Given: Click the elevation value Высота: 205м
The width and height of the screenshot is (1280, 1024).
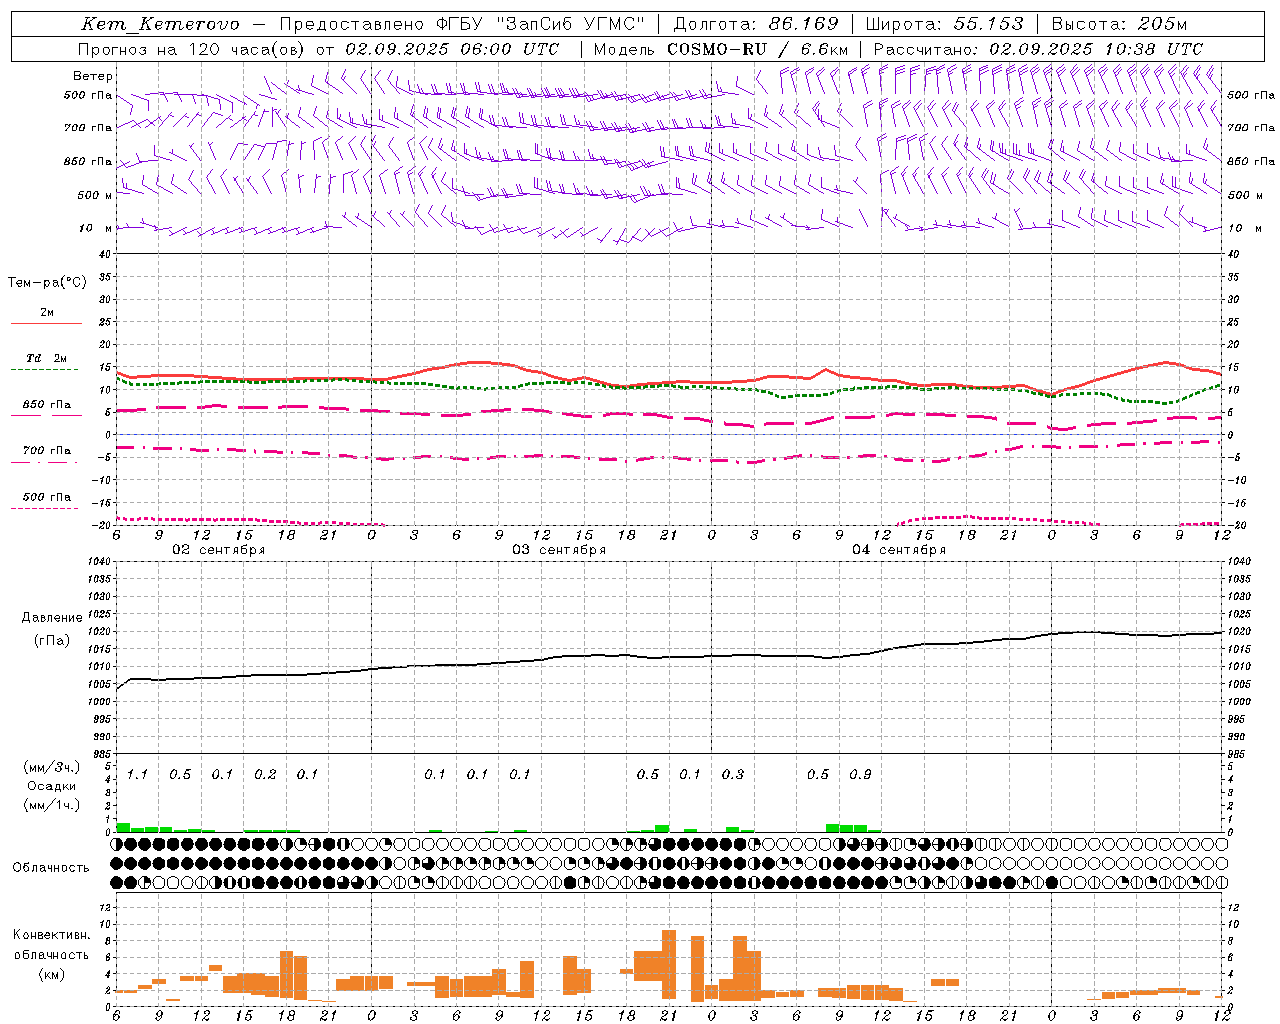Looking at the screenshot, I should [1119, 24].
